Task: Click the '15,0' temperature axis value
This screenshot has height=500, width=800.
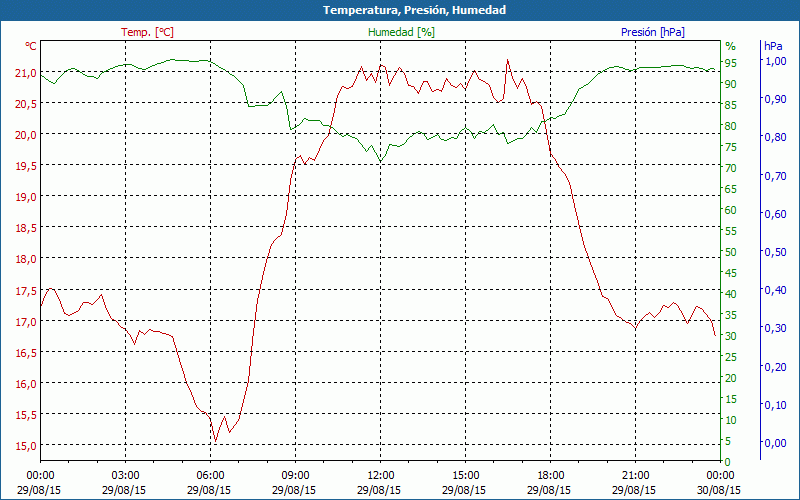Action: click(26, 446)
